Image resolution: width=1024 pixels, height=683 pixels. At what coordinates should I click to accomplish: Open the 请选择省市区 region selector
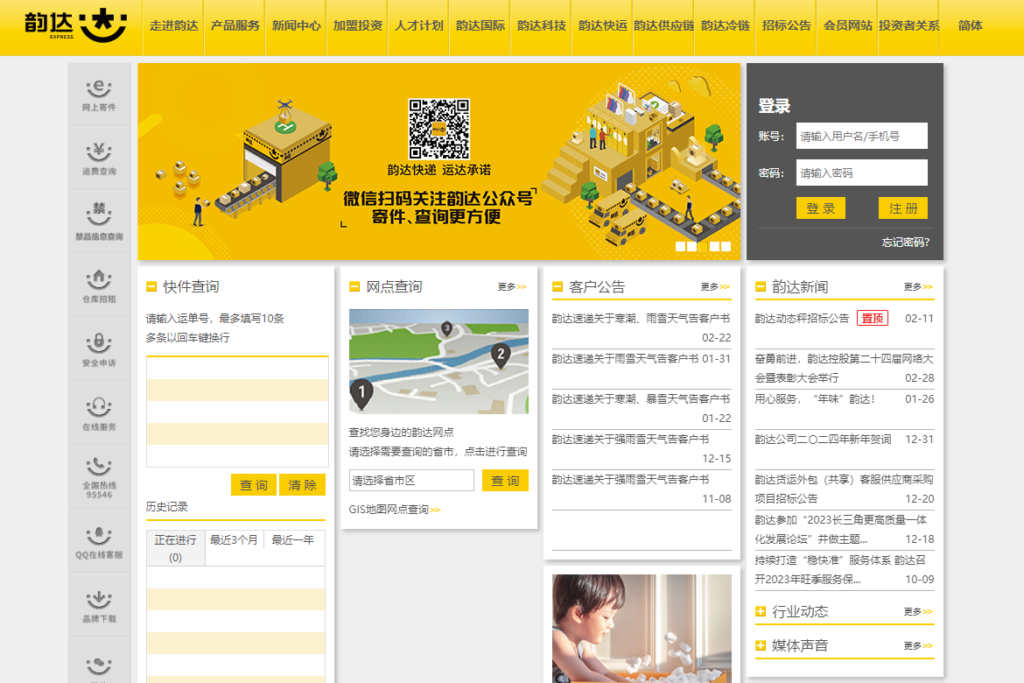click(411, 481)
